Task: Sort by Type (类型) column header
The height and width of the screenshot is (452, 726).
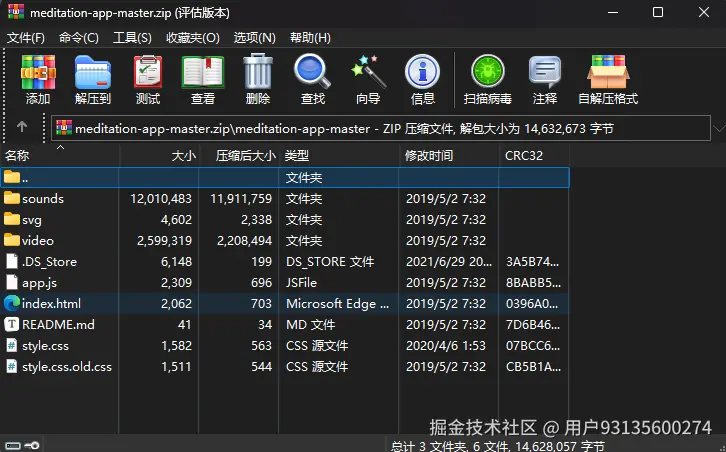Action: 339,155
